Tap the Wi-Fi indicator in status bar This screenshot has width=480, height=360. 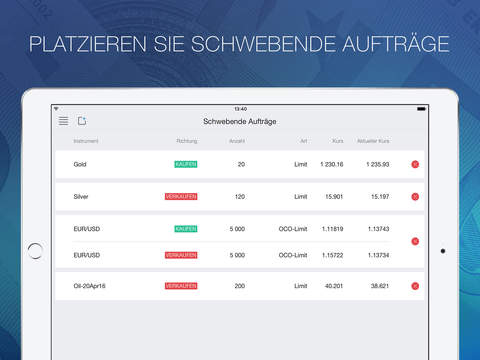[56, 109]
